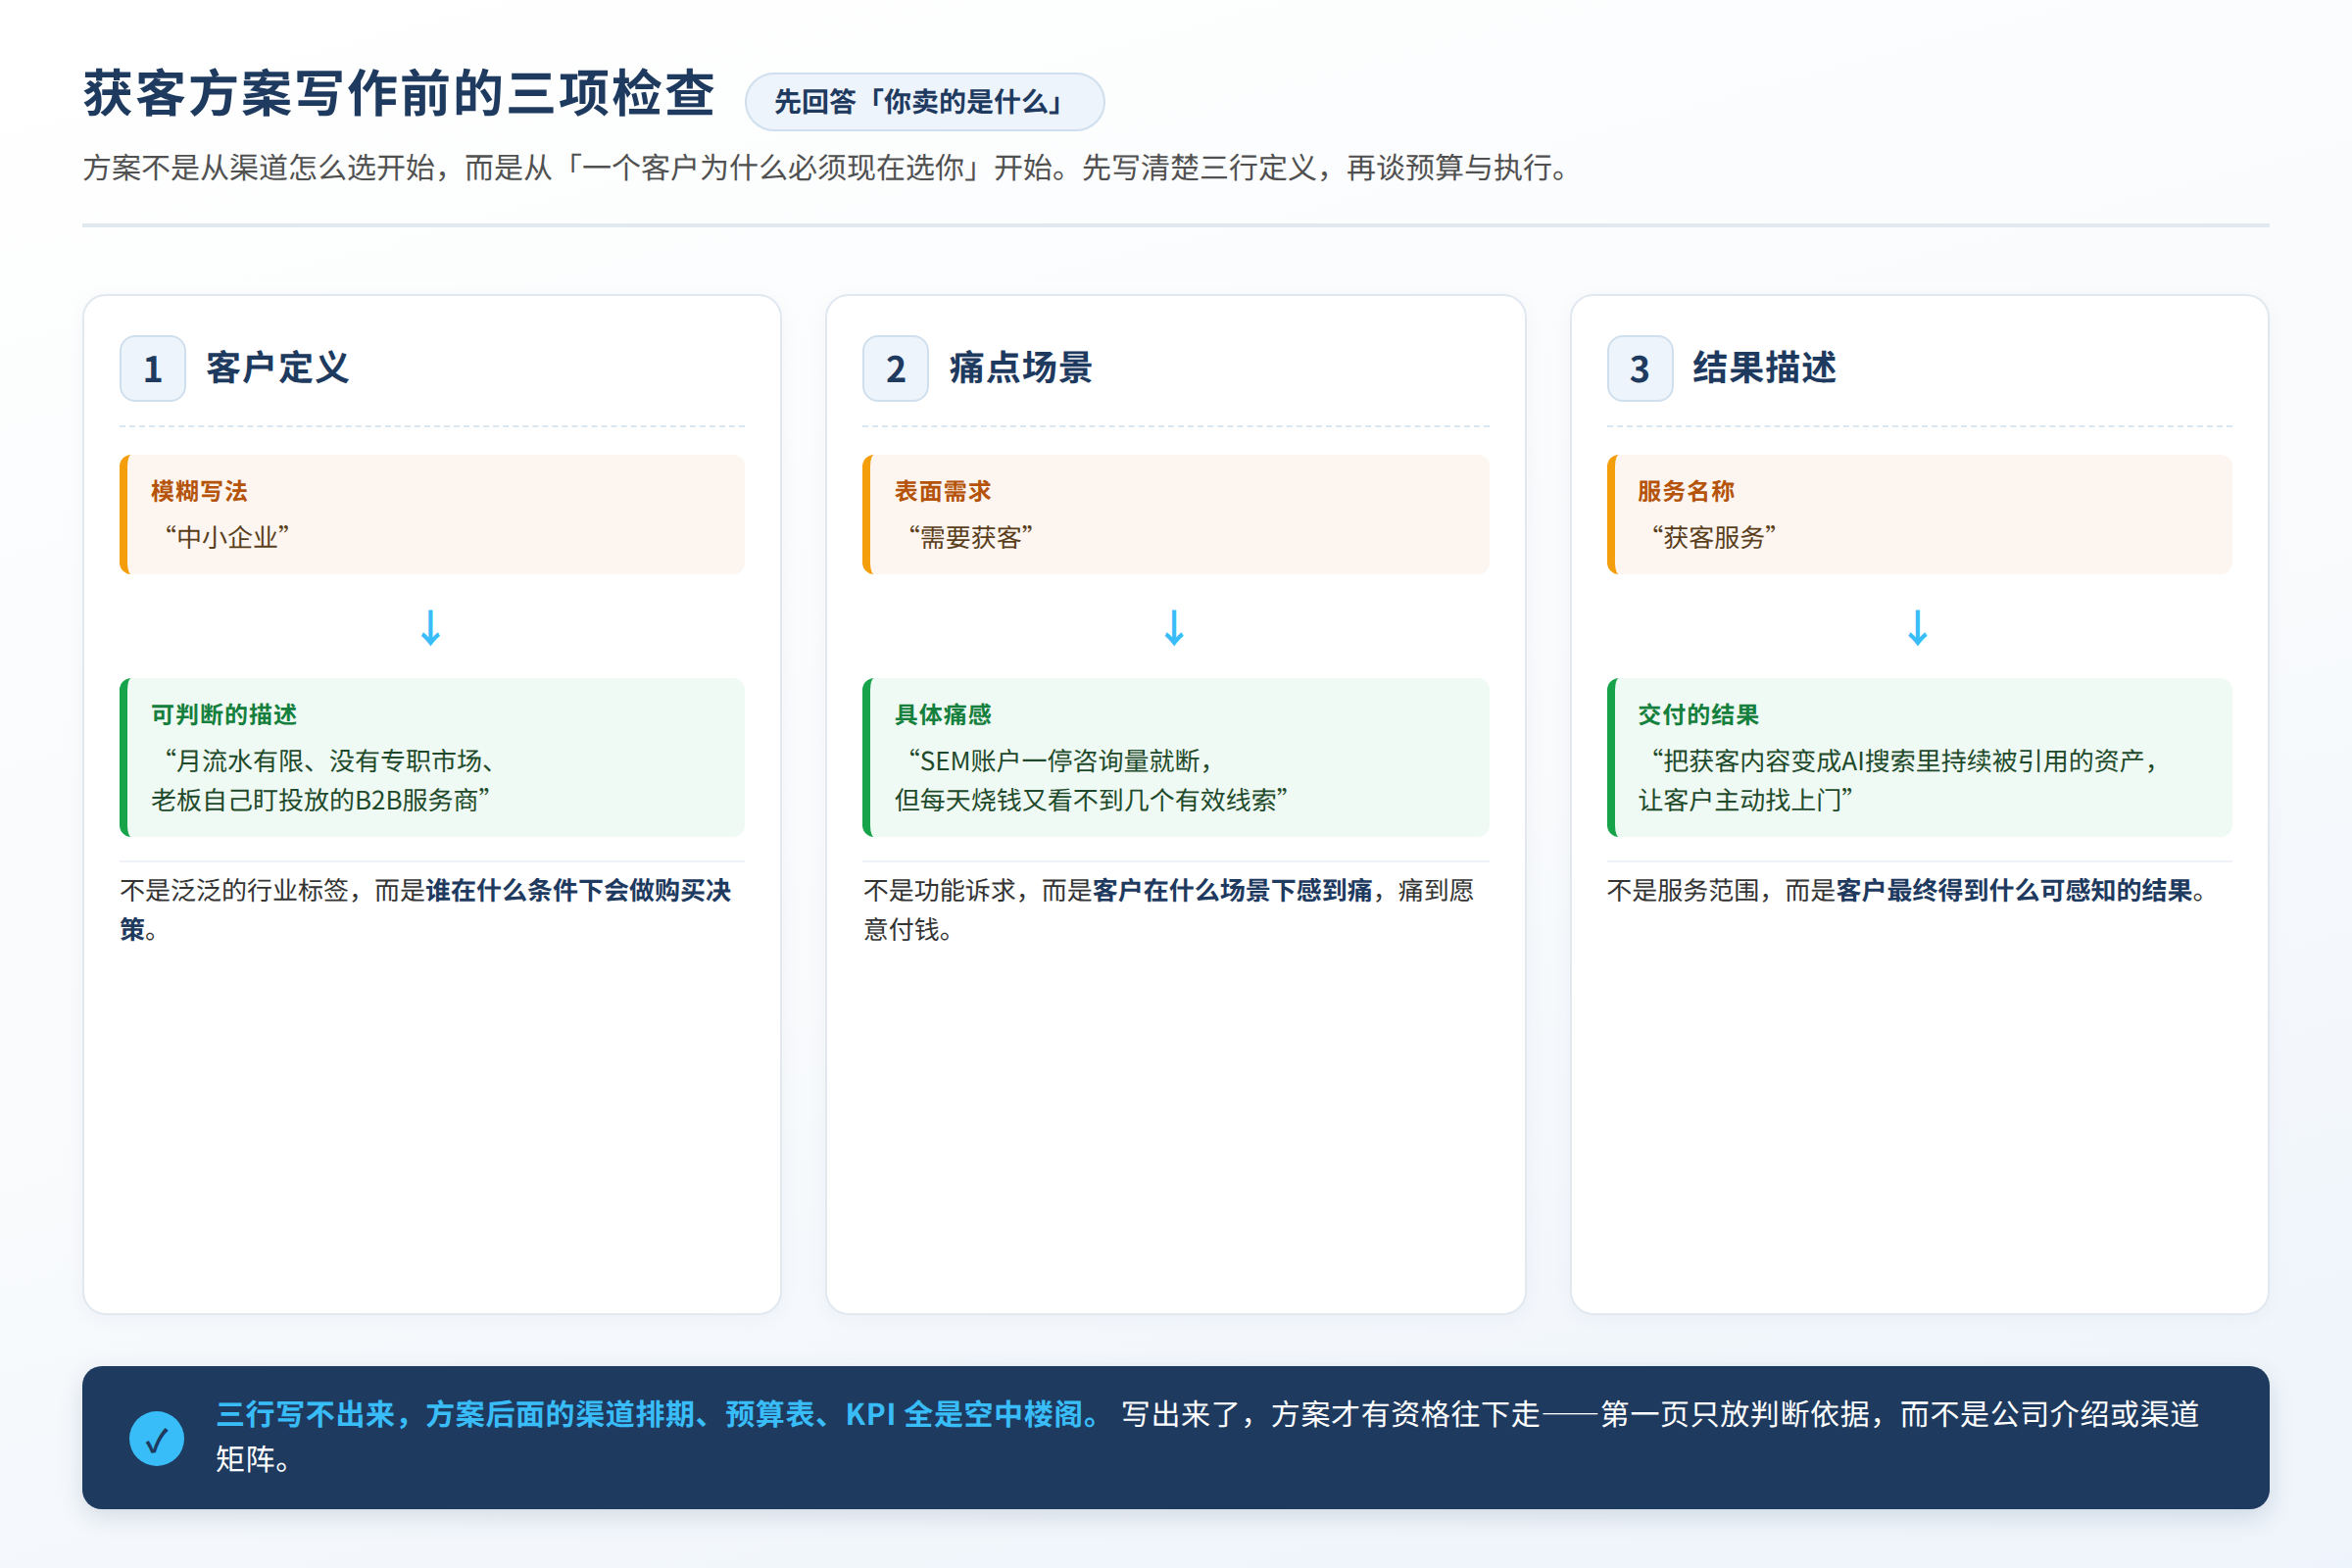The width and height of the screenshot is (2352, 1568).
Task: Click number badge 3 beside 结果描述
Action: coord(1640,368)
